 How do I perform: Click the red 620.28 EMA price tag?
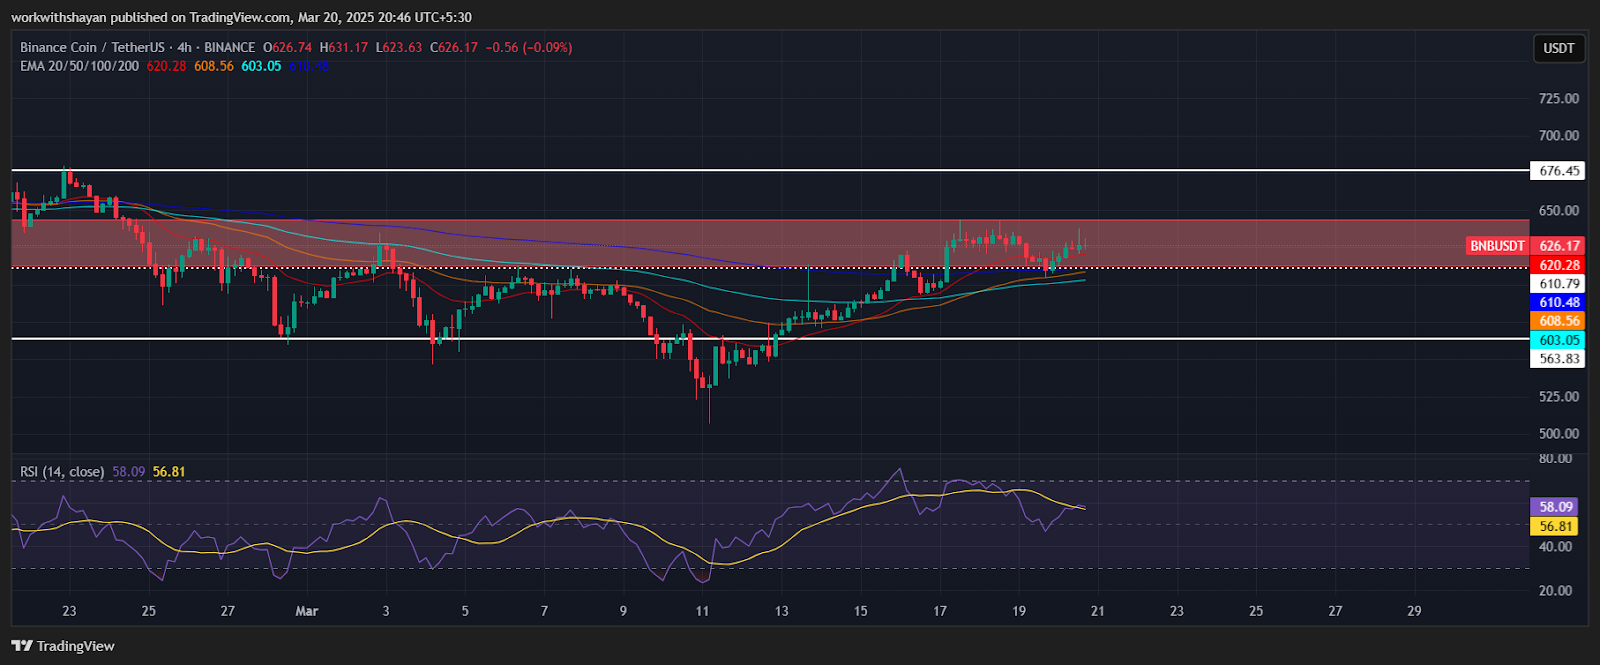pyautogui.click(x=1558, y=265)
